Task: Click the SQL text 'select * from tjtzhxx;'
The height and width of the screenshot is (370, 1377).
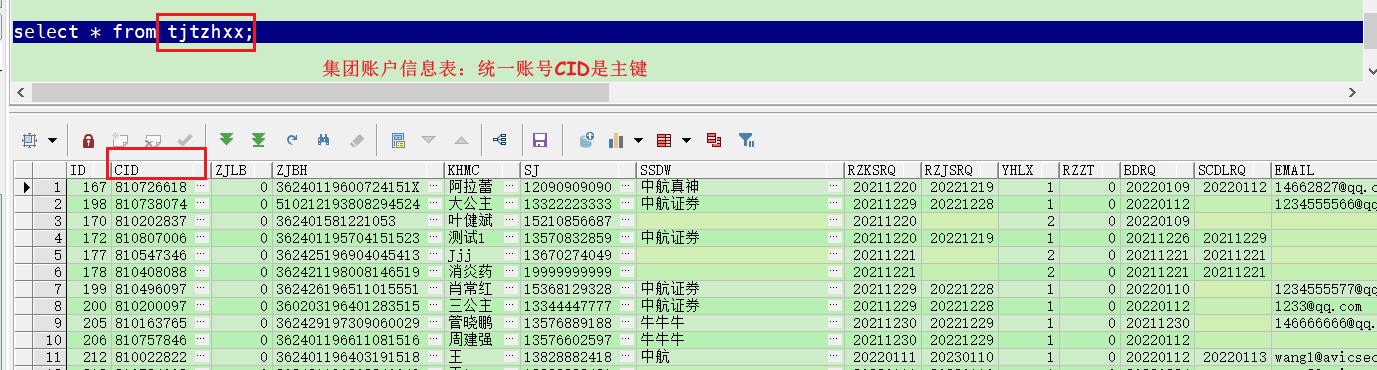Action: (134, 32)
